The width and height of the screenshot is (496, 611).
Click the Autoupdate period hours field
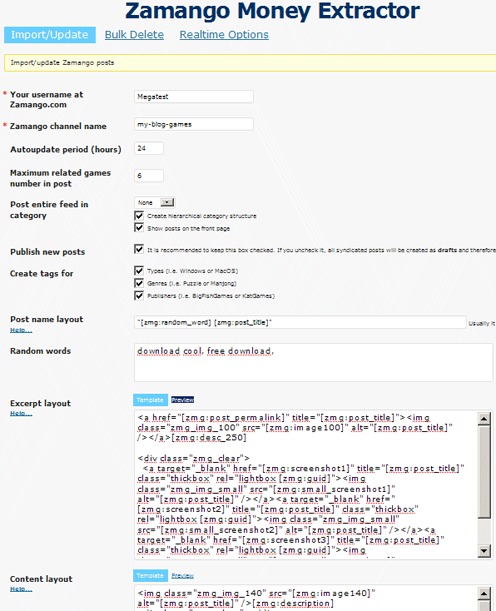coord(149,148)
